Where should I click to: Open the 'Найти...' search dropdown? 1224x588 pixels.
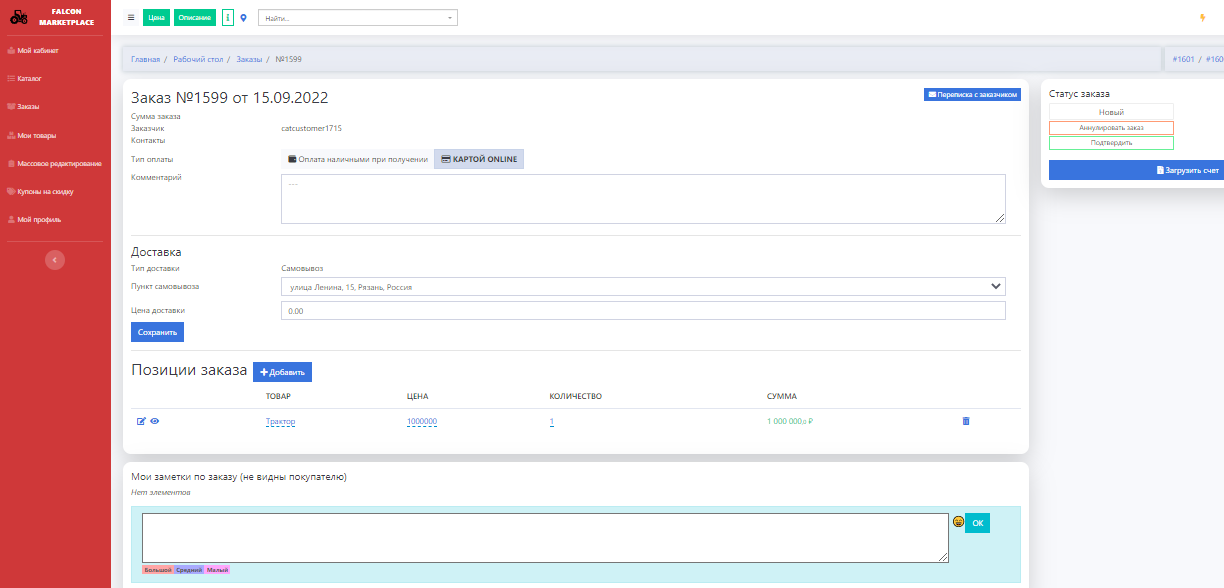tap(357, 18)
